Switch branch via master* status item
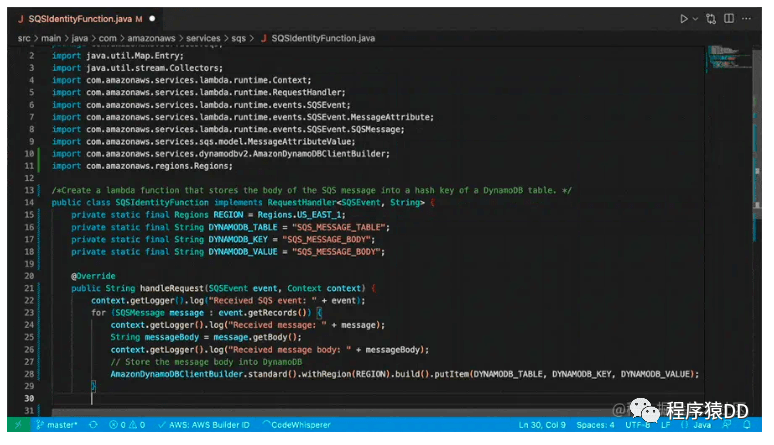The width and height of the screenshot is (774, 445). (x=57, y=425)
